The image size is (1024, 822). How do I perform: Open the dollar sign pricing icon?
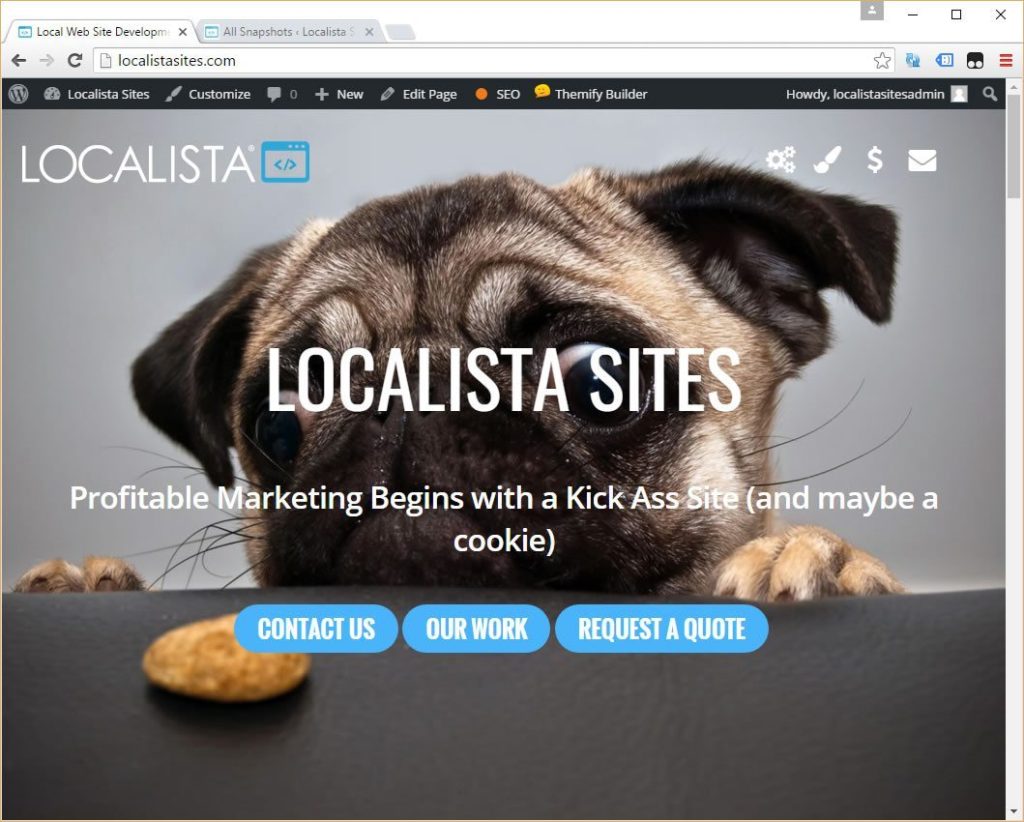pyautogui.click(x=874, y=159)
